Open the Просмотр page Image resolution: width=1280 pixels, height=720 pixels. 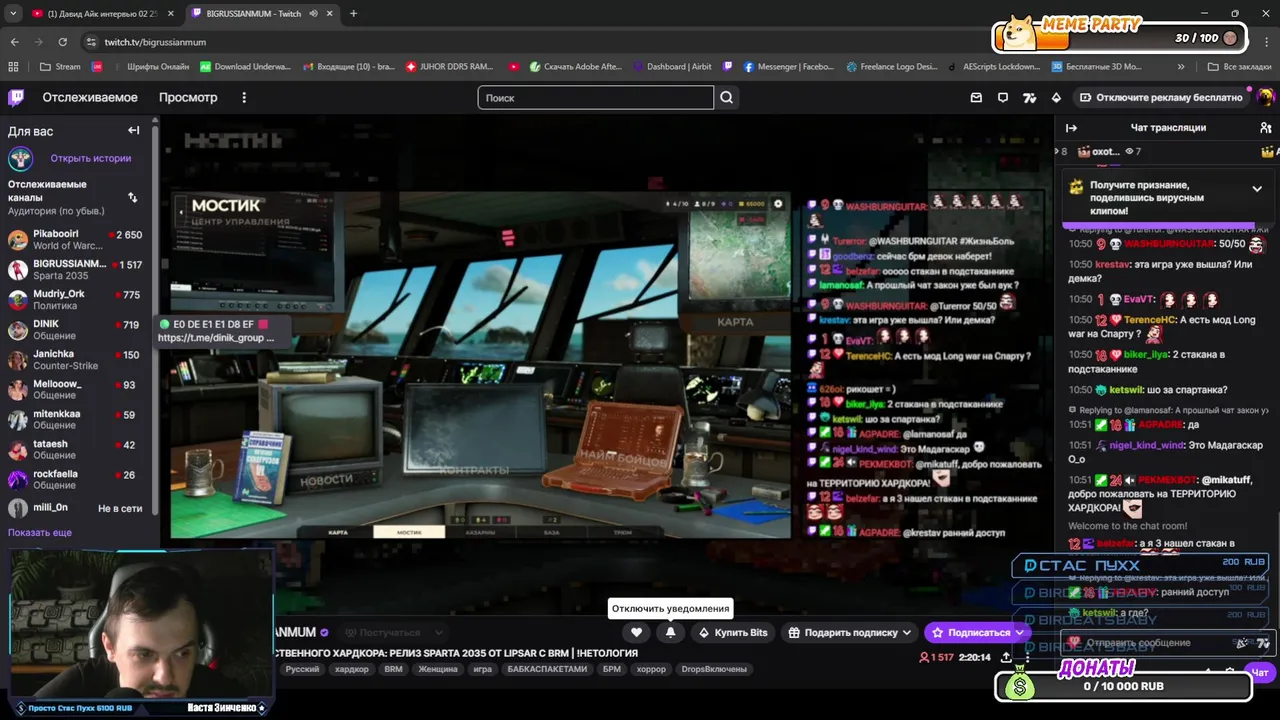tap(188, 97)
